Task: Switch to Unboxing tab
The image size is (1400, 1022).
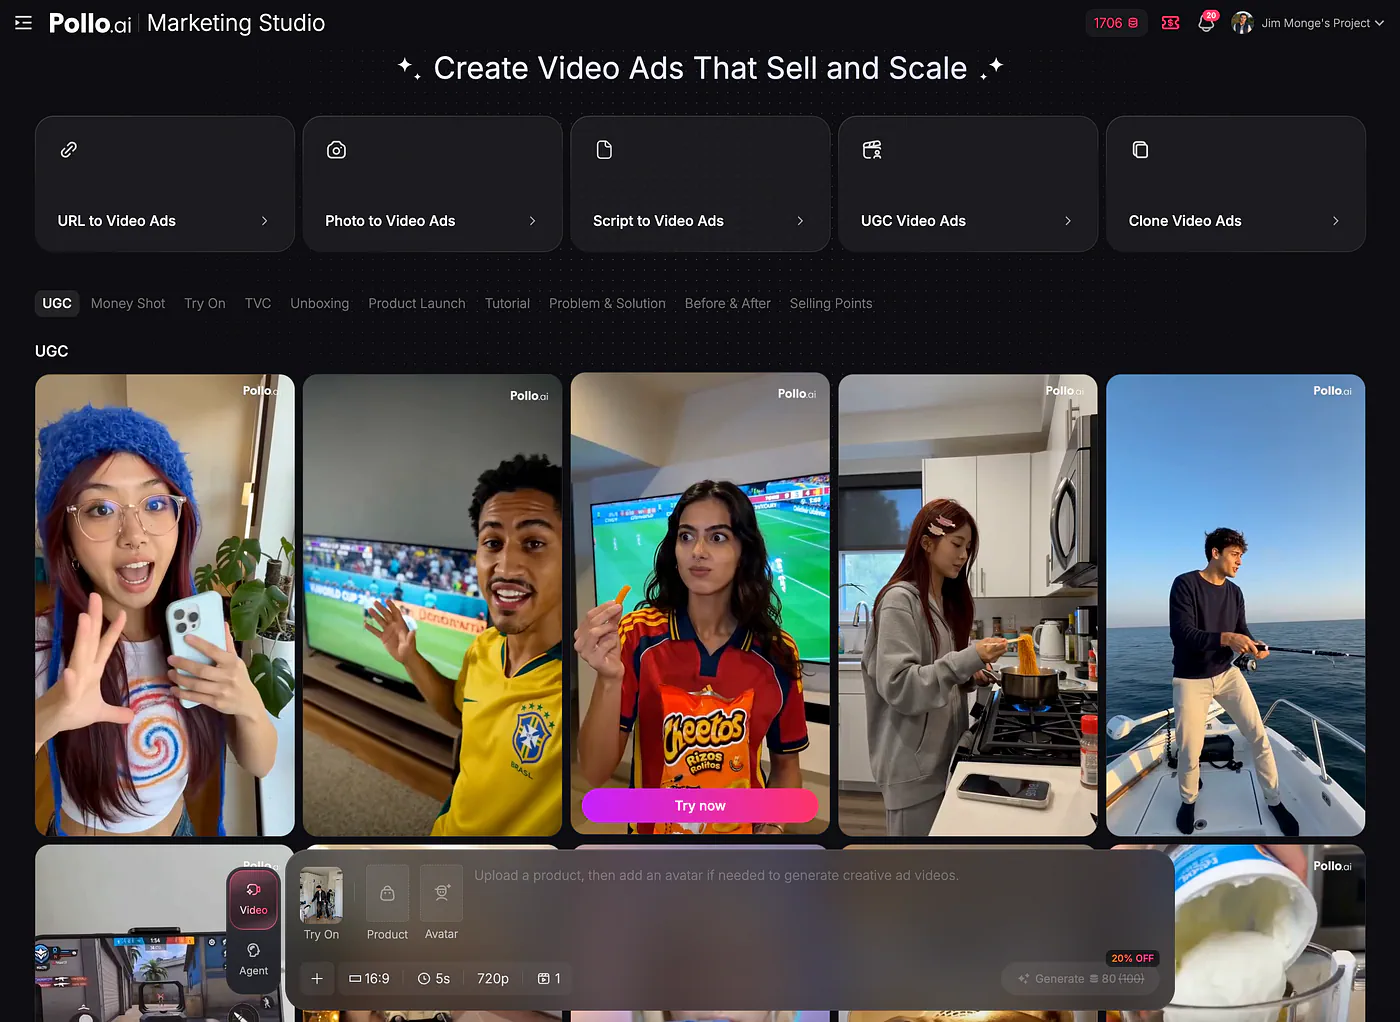Action: 320,303
